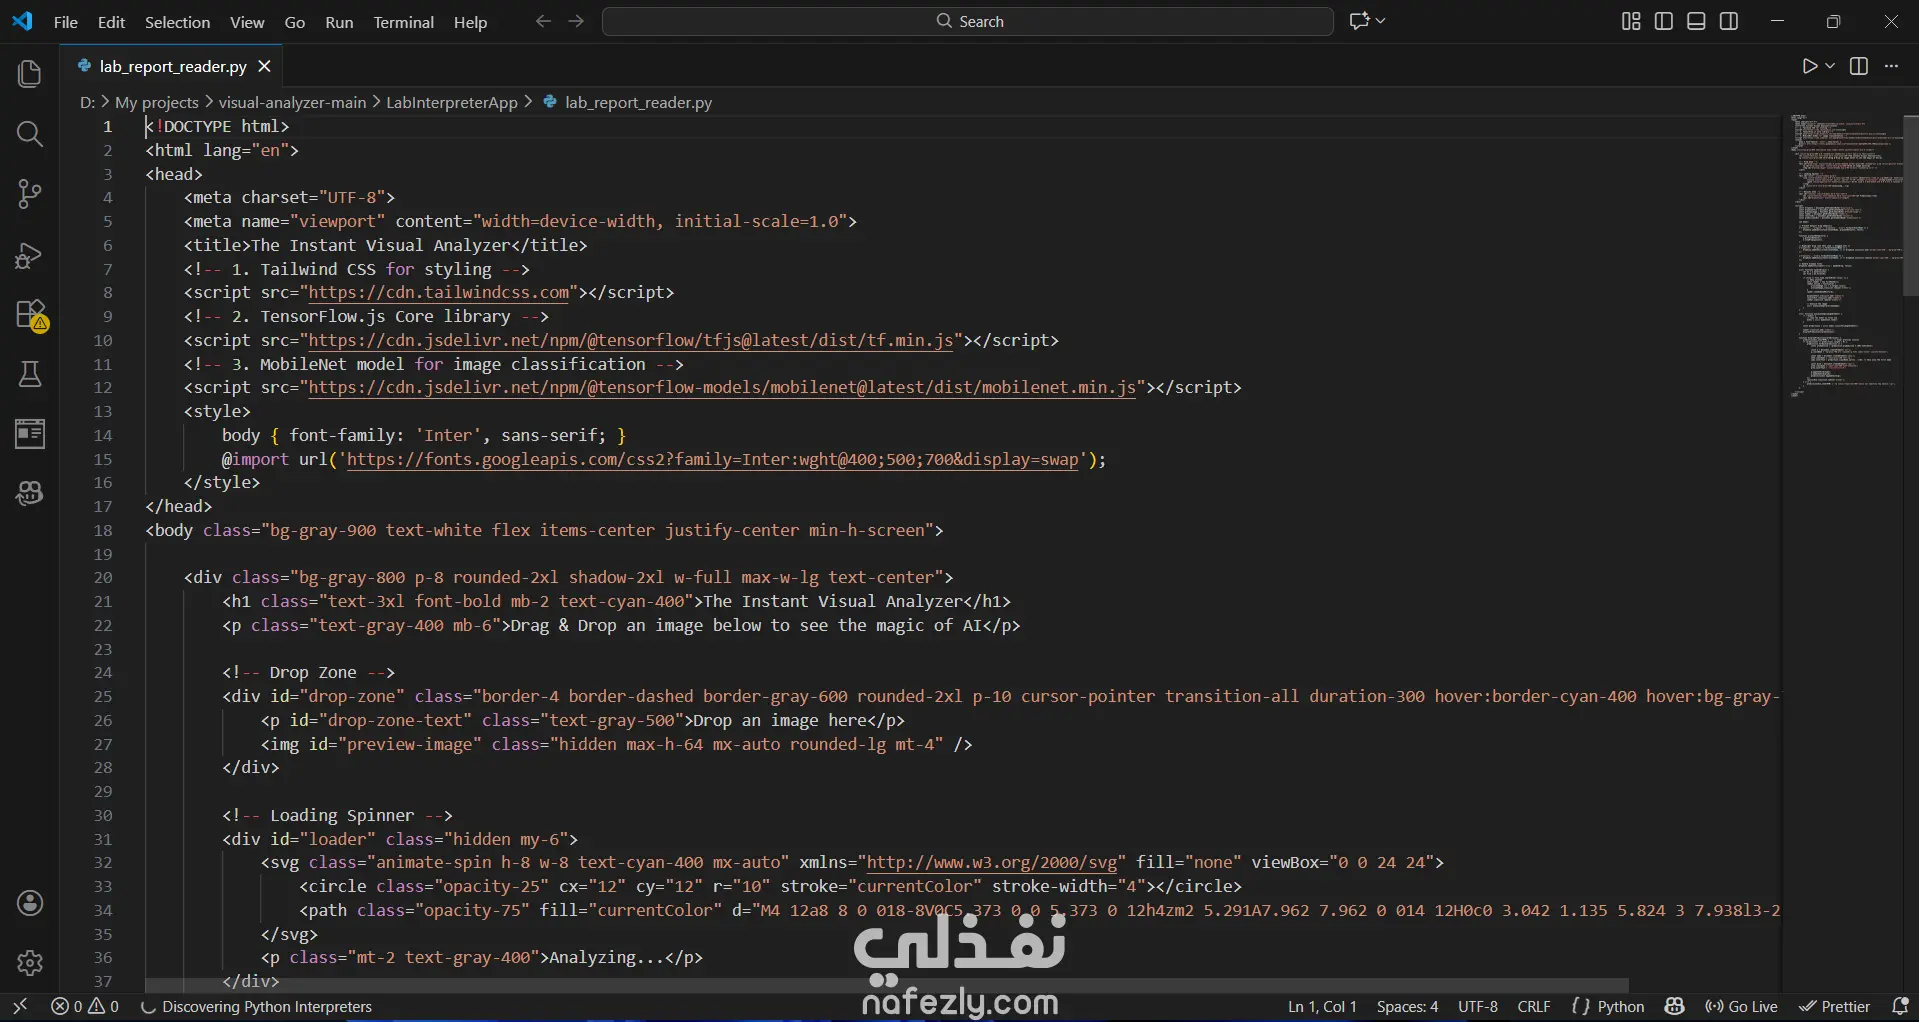Open the Run menu
Screen dimensions: 1919x1022
pyautogui.click(x=339, y=22)
